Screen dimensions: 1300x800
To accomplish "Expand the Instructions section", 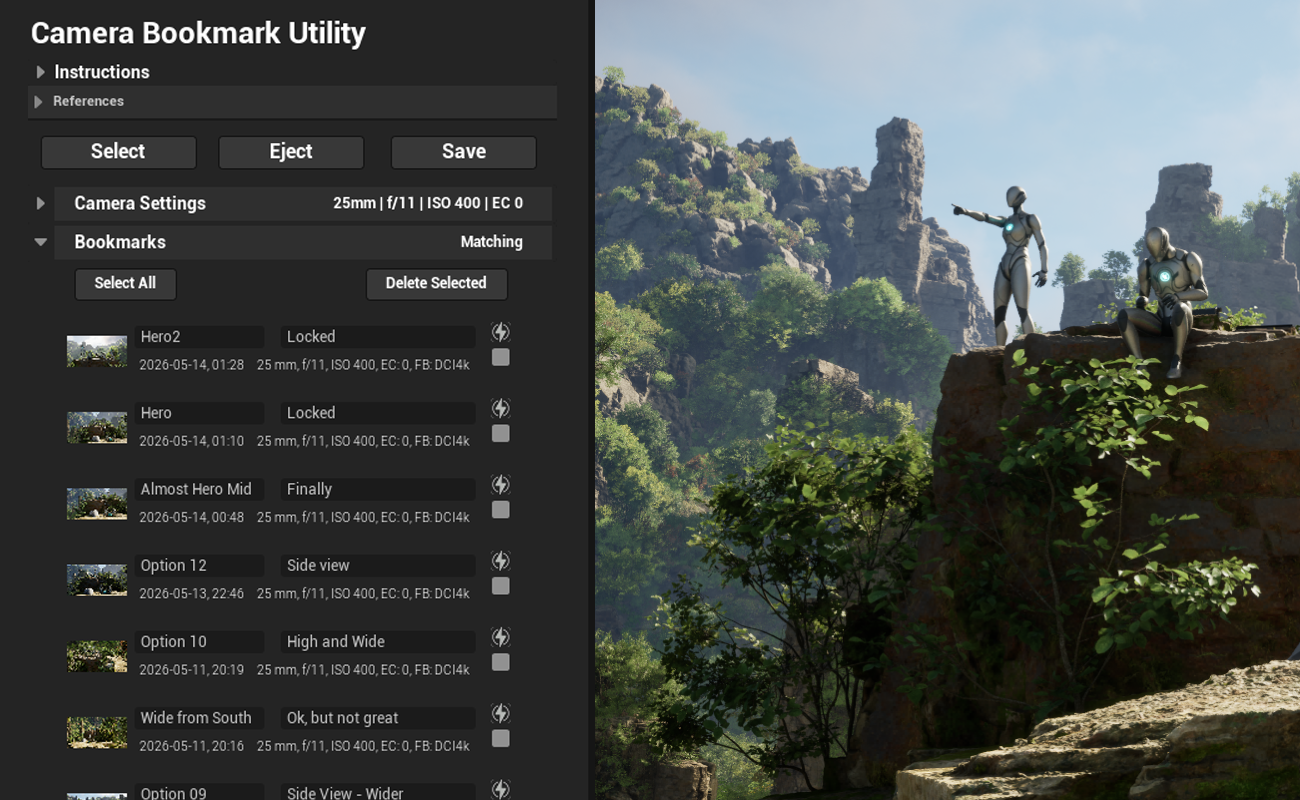I will [40, 72].
